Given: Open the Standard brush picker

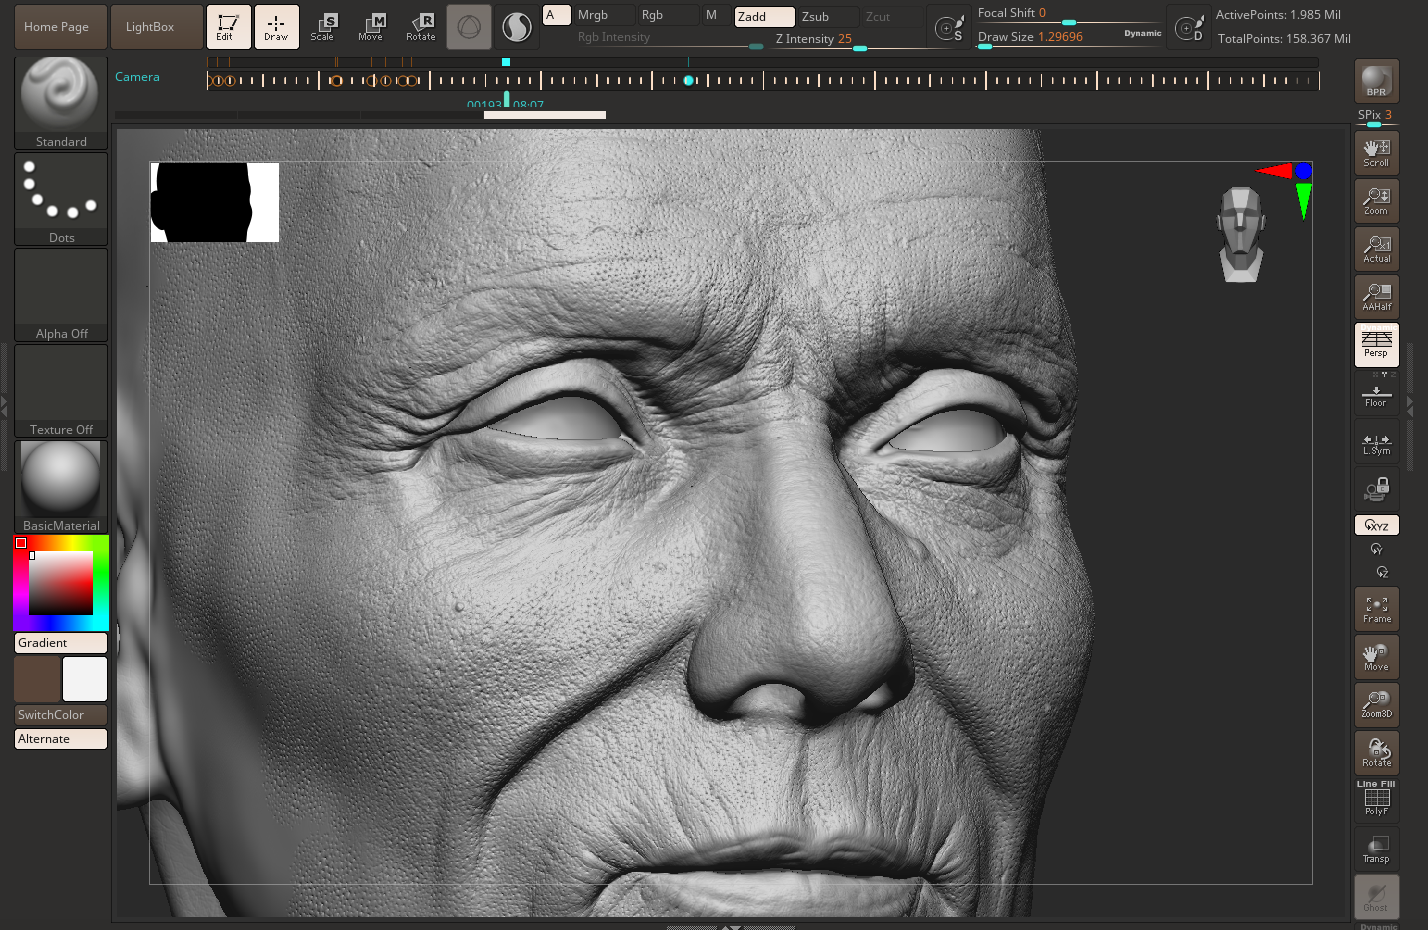Looking at the screenshot, I should click(61, 102).
